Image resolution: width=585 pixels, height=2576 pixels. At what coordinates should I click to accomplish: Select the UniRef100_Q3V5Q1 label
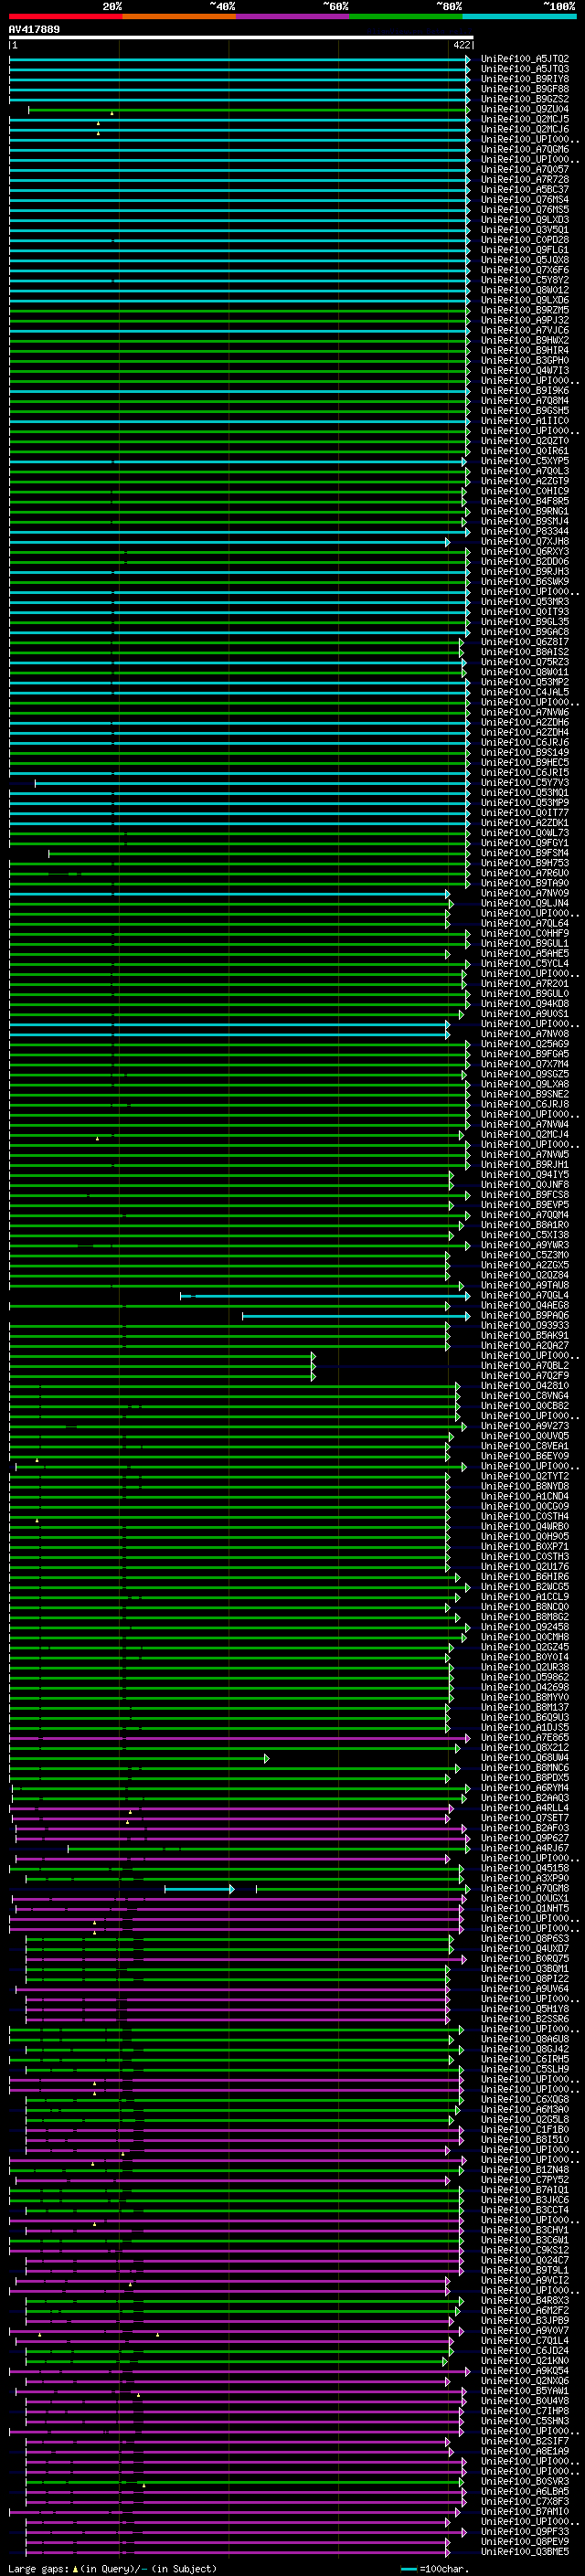coord(525,230)
